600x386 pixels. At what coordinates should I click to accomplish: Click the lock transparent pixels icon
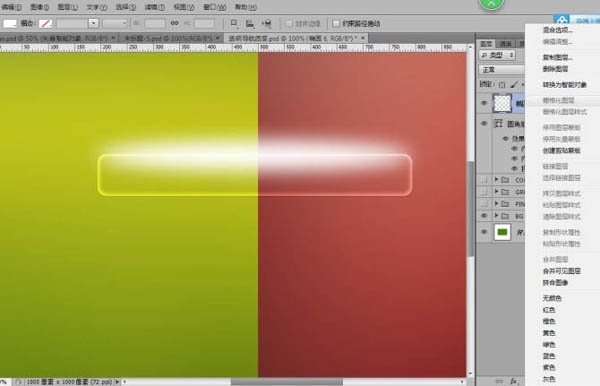(502, 85)
